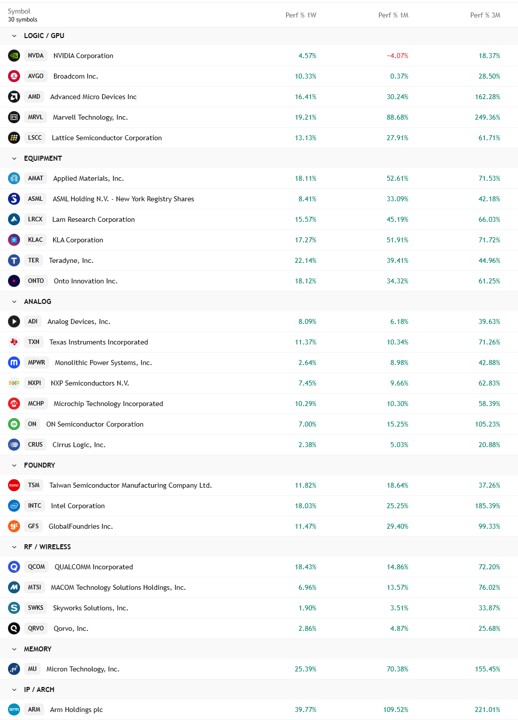The height and width of the screenshot is (720, 518).
Task: Open the MRVL ticker symbol
Action: coord(35,117)
